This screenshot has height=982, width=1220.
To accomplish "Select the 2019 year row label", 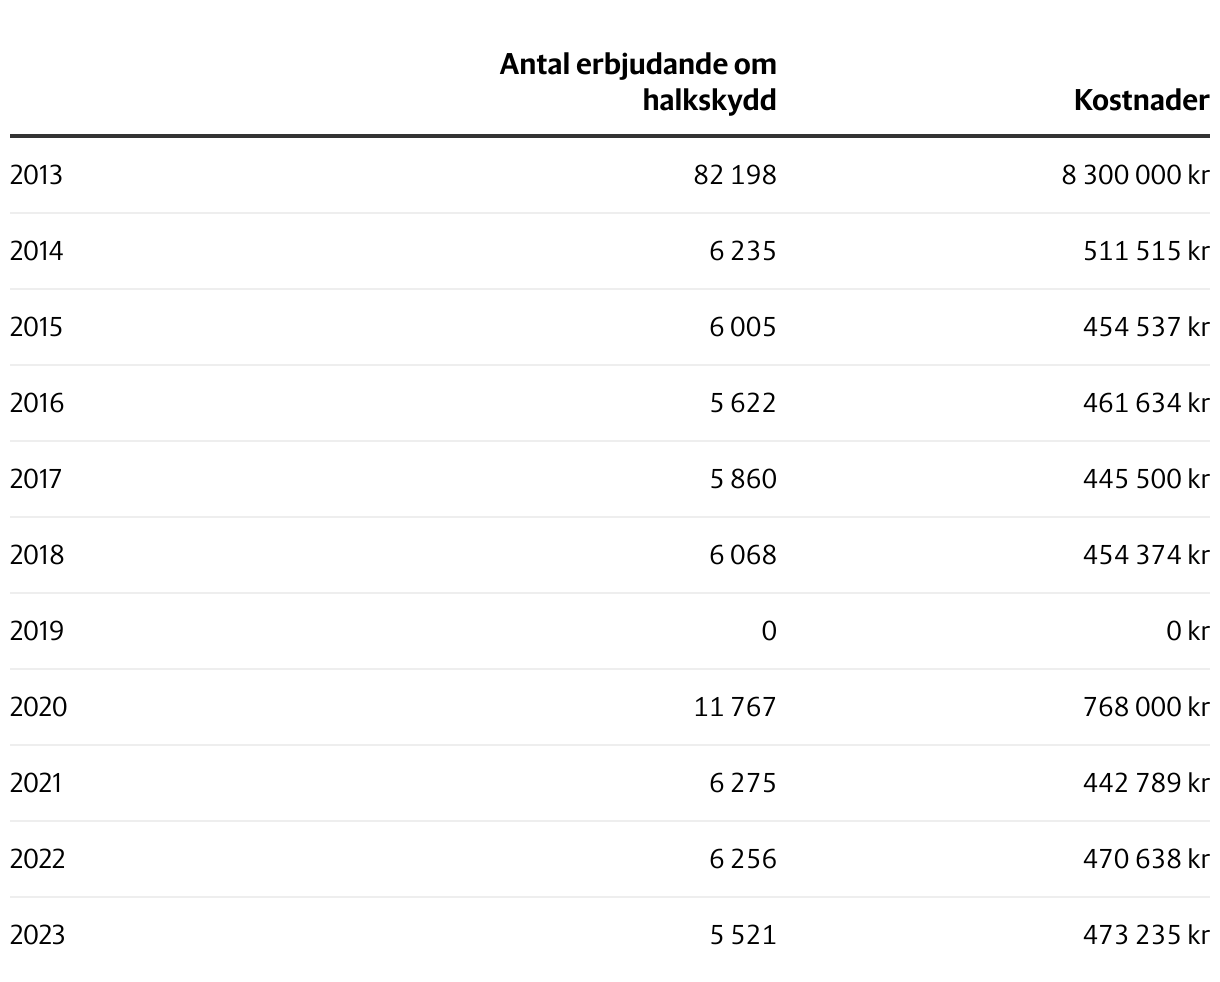I will coord(36,631).
